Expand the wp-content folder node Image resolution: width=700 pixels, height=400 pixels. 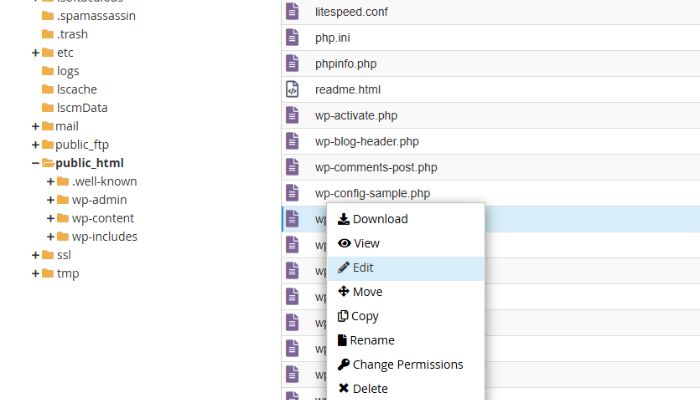tap(51, 218)
